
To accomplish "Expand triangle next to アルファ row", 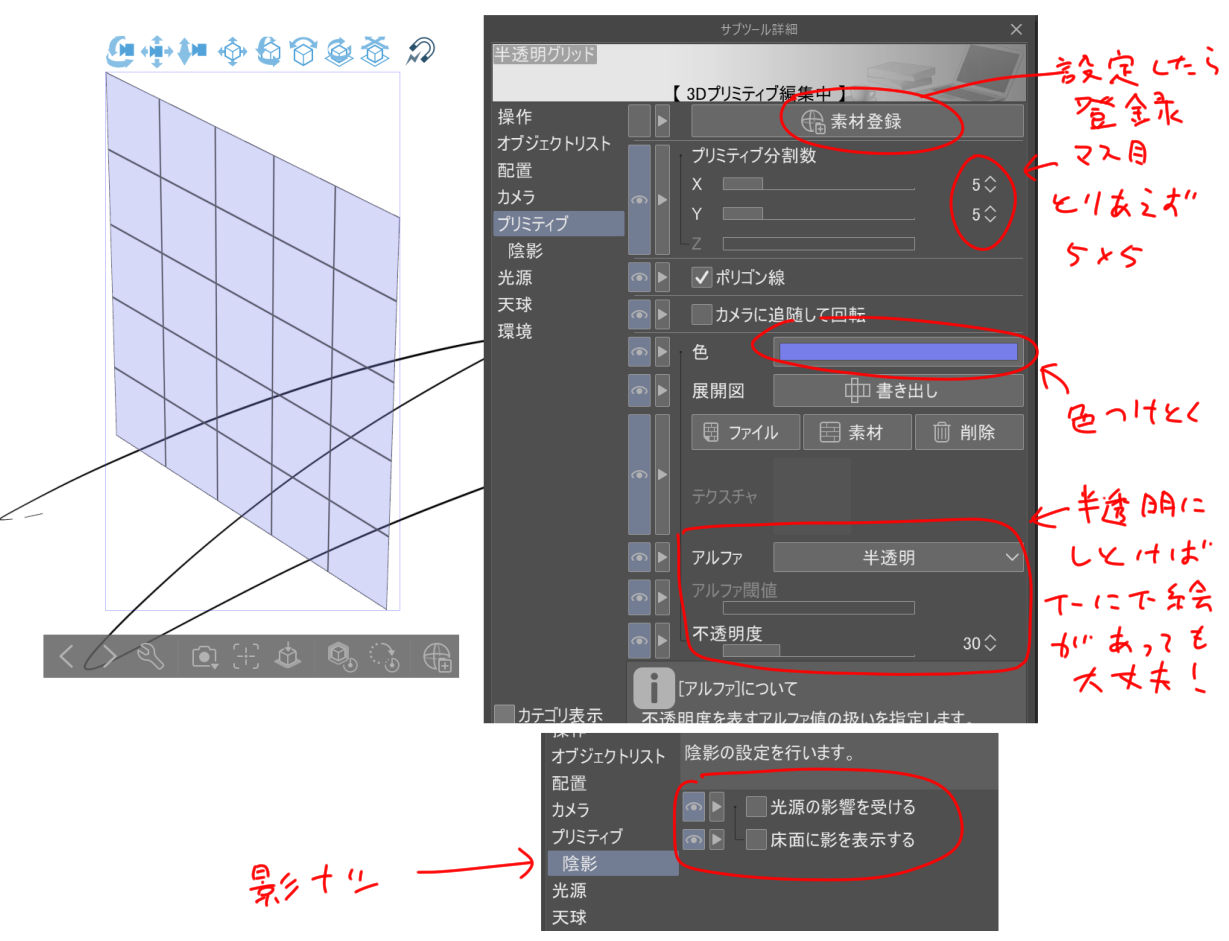I will pyautogui.click(x=662, y=558).
